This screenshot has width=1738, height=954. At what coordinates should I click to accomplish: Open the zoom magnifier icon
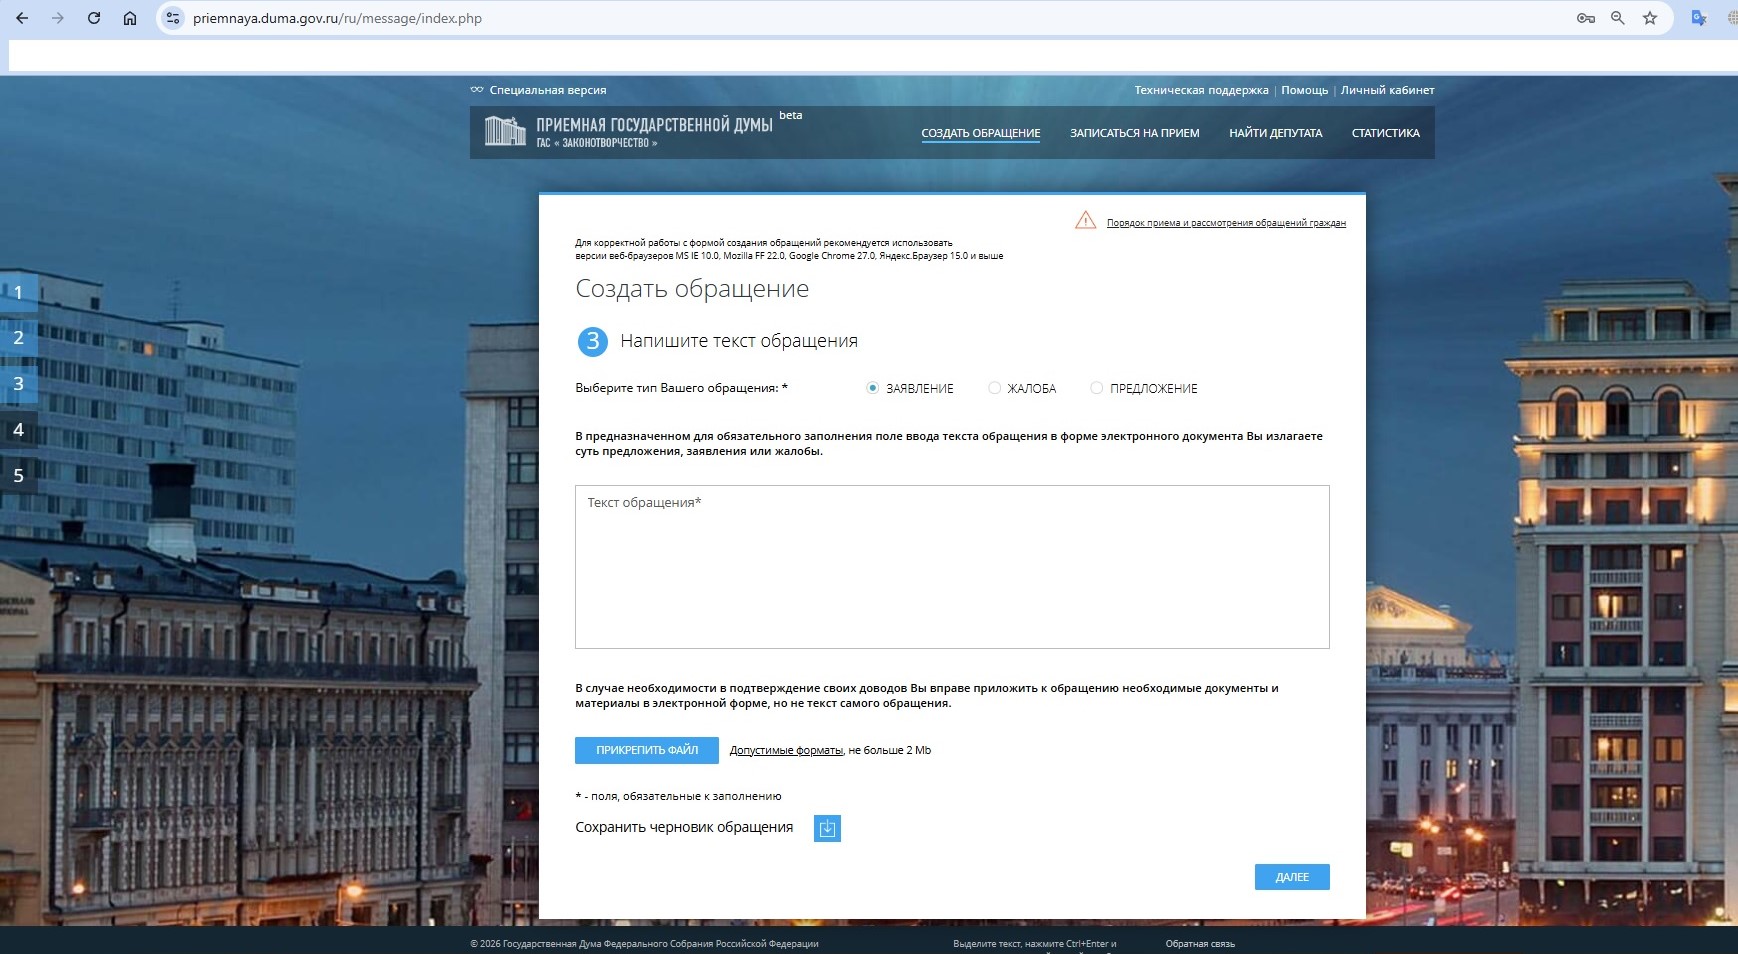[1618, 18]
